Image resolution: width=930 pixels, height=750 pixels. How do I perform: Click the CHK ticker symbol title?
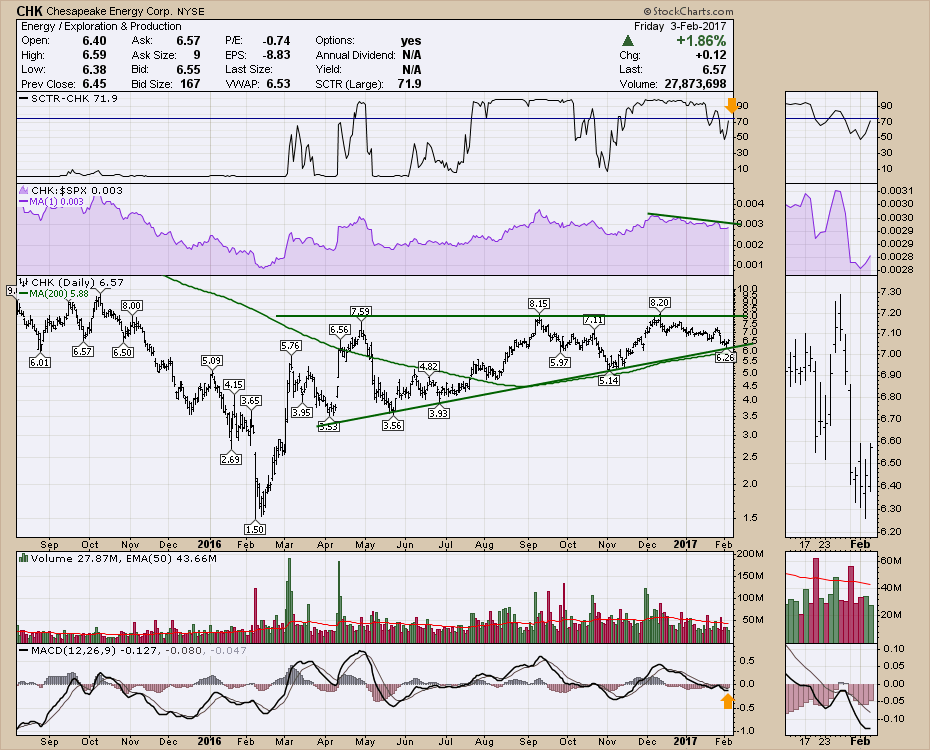31,9
